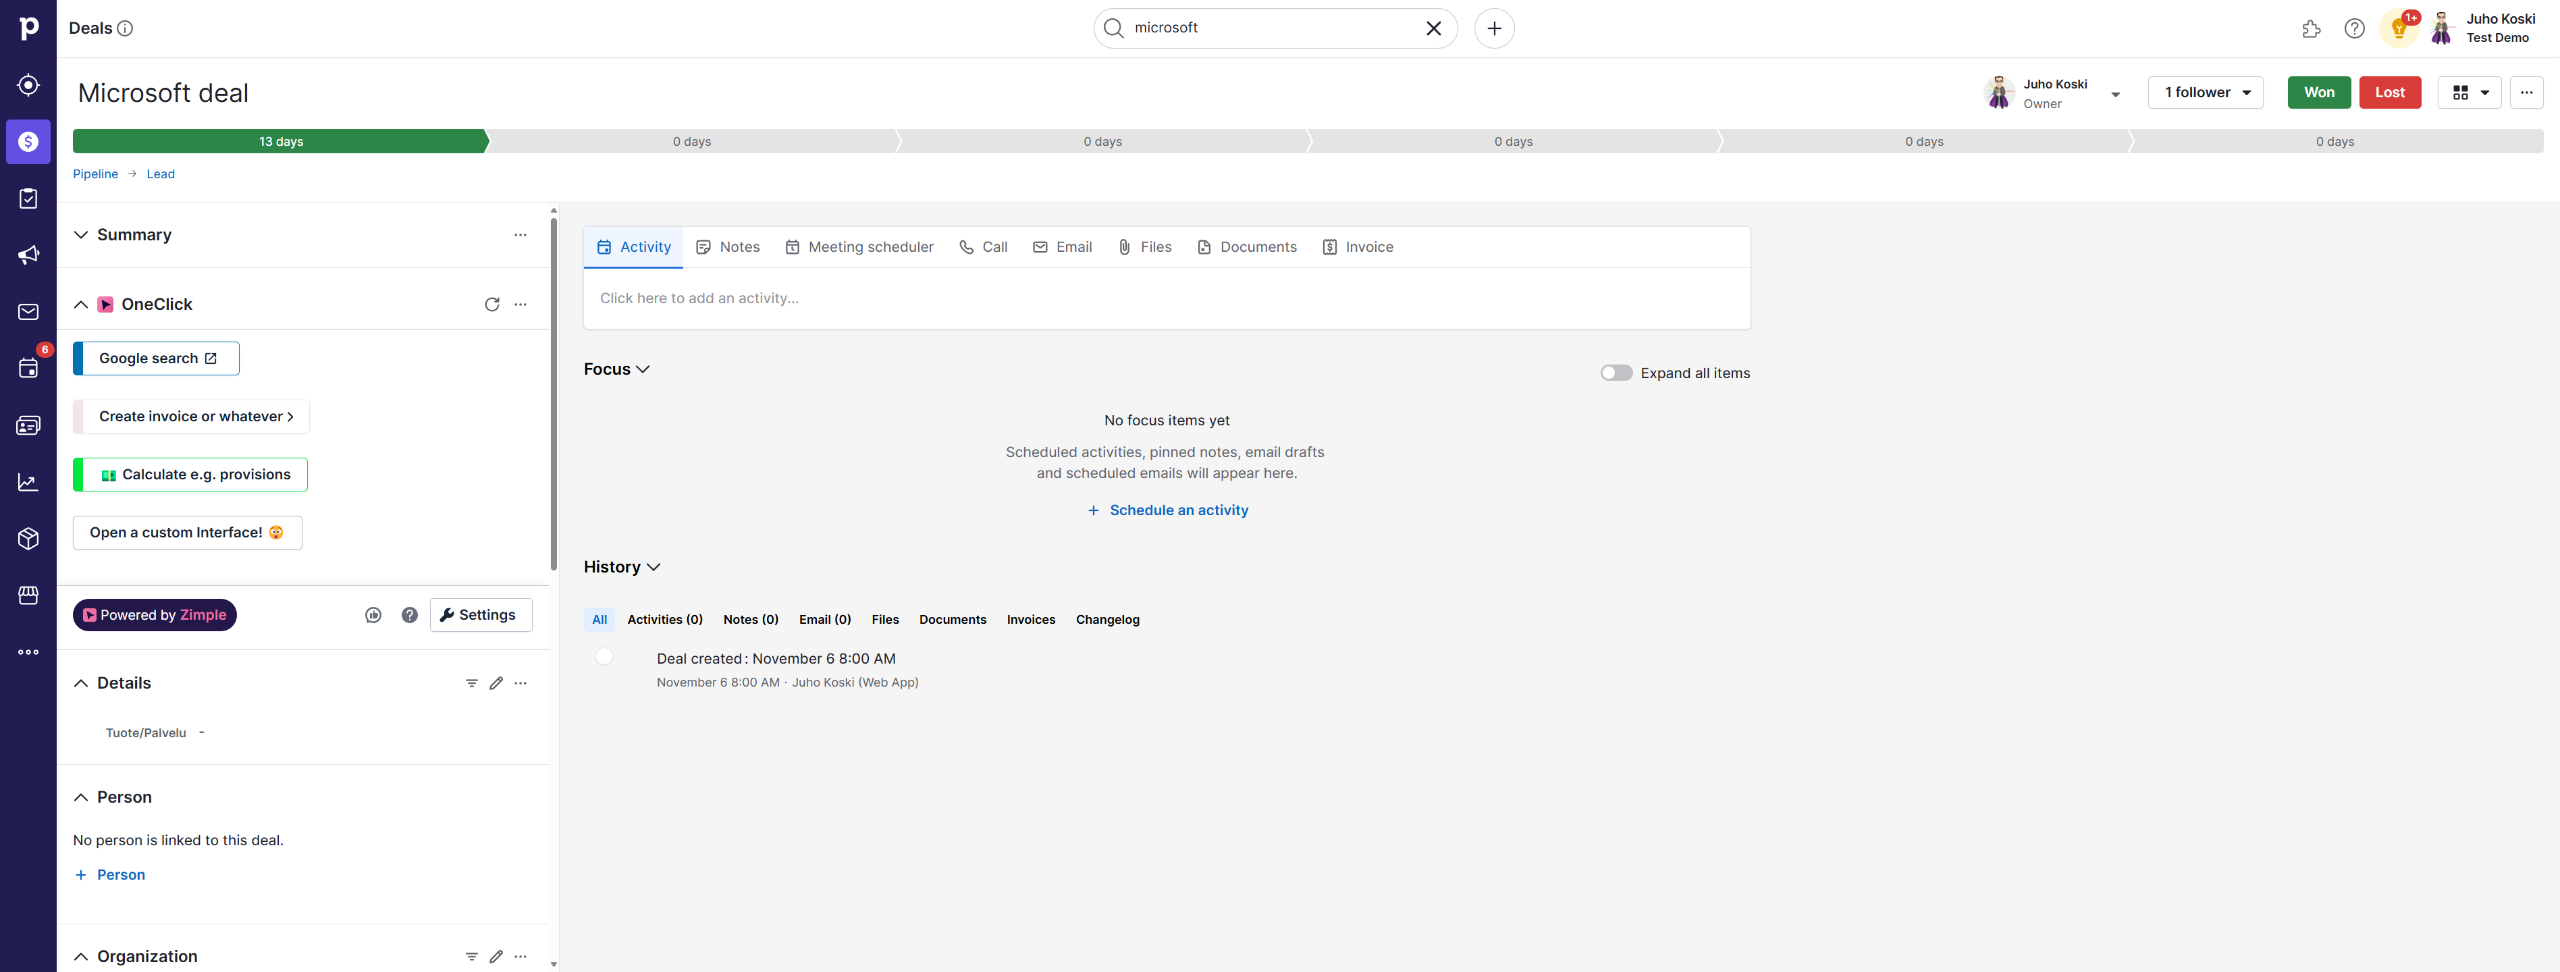Toggle Expand all items switch
This screenshot has height=972, width=2560.
[x=1616, y=373]
